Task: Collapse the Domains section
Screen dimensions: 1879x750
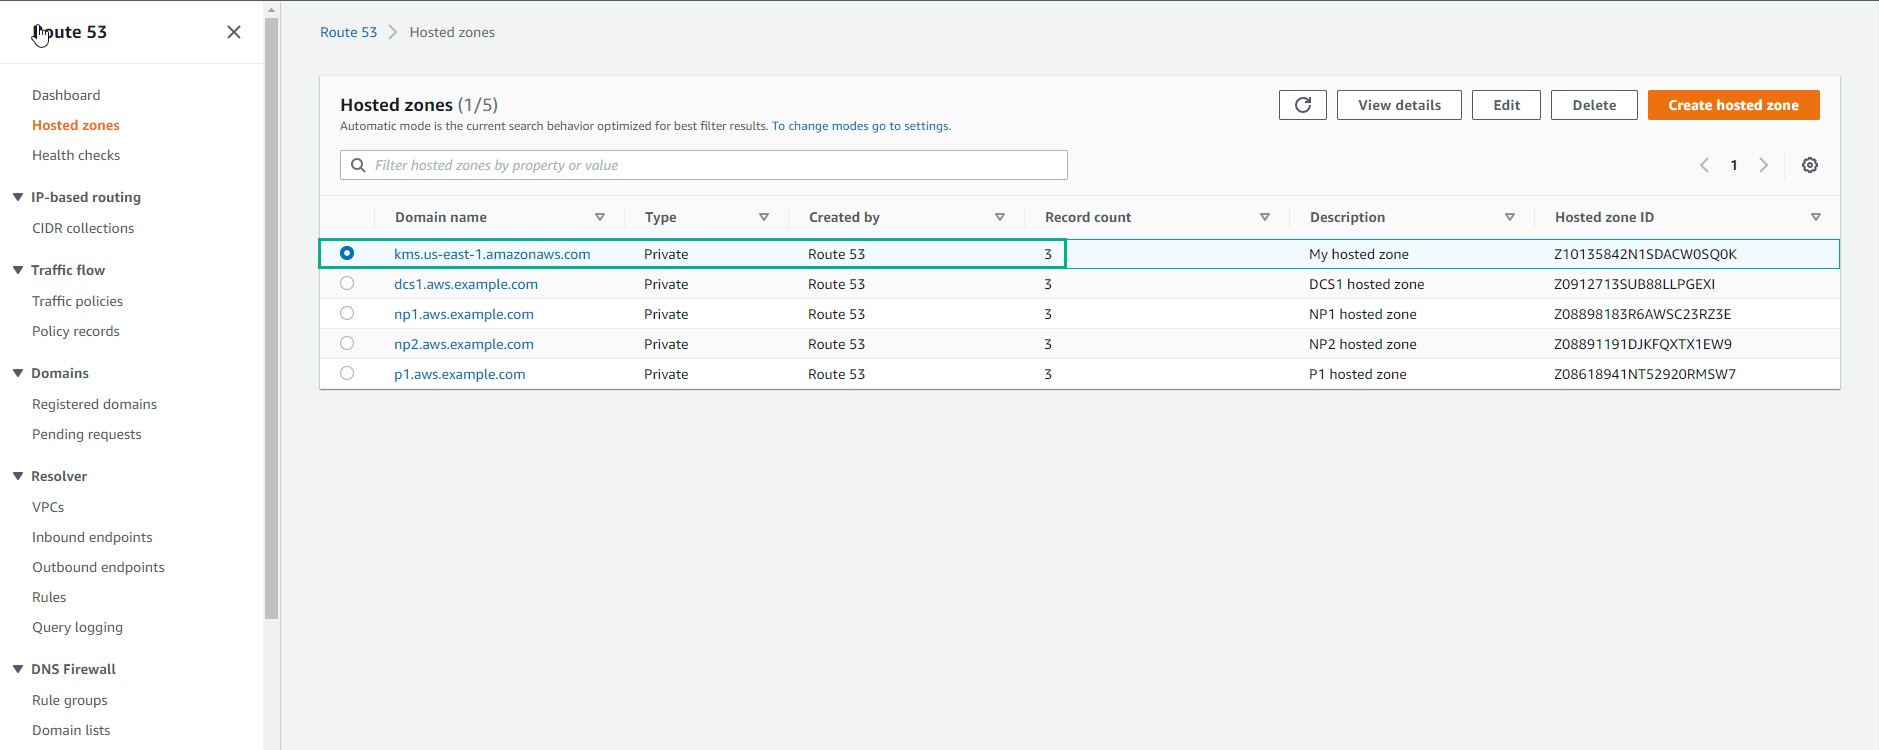Action: 18,373
